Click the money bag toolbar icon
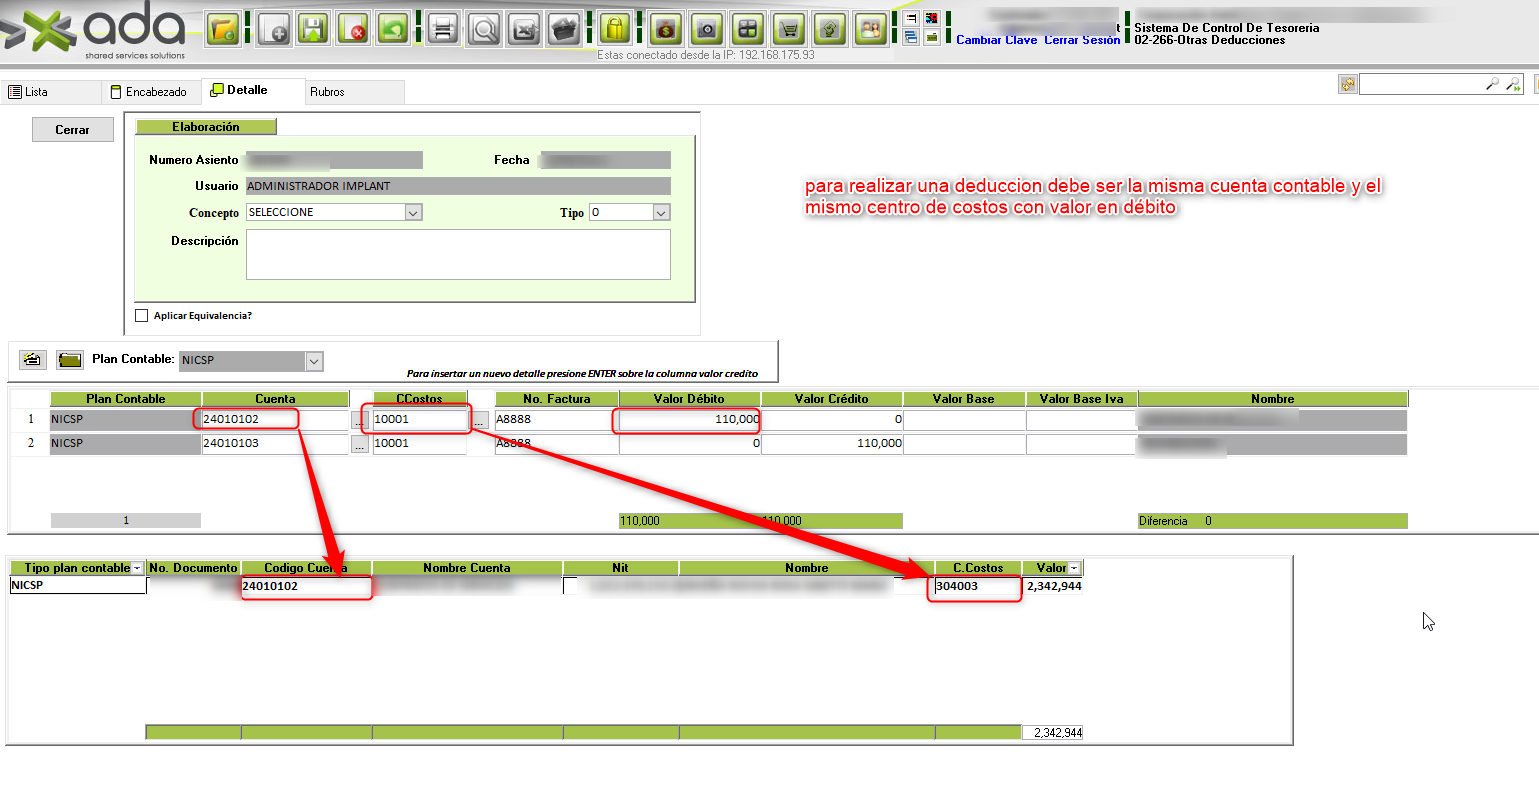Screen dimensions: 1539x787 coord(666,29)
